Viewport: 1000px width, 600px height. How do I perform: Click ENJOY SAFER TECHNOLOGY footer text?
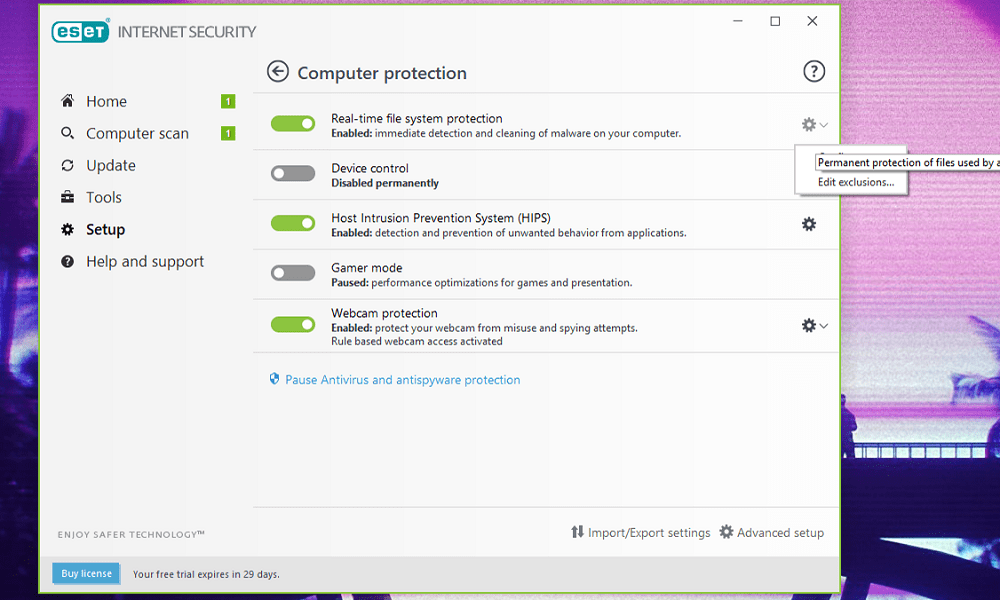pos(131,534)
